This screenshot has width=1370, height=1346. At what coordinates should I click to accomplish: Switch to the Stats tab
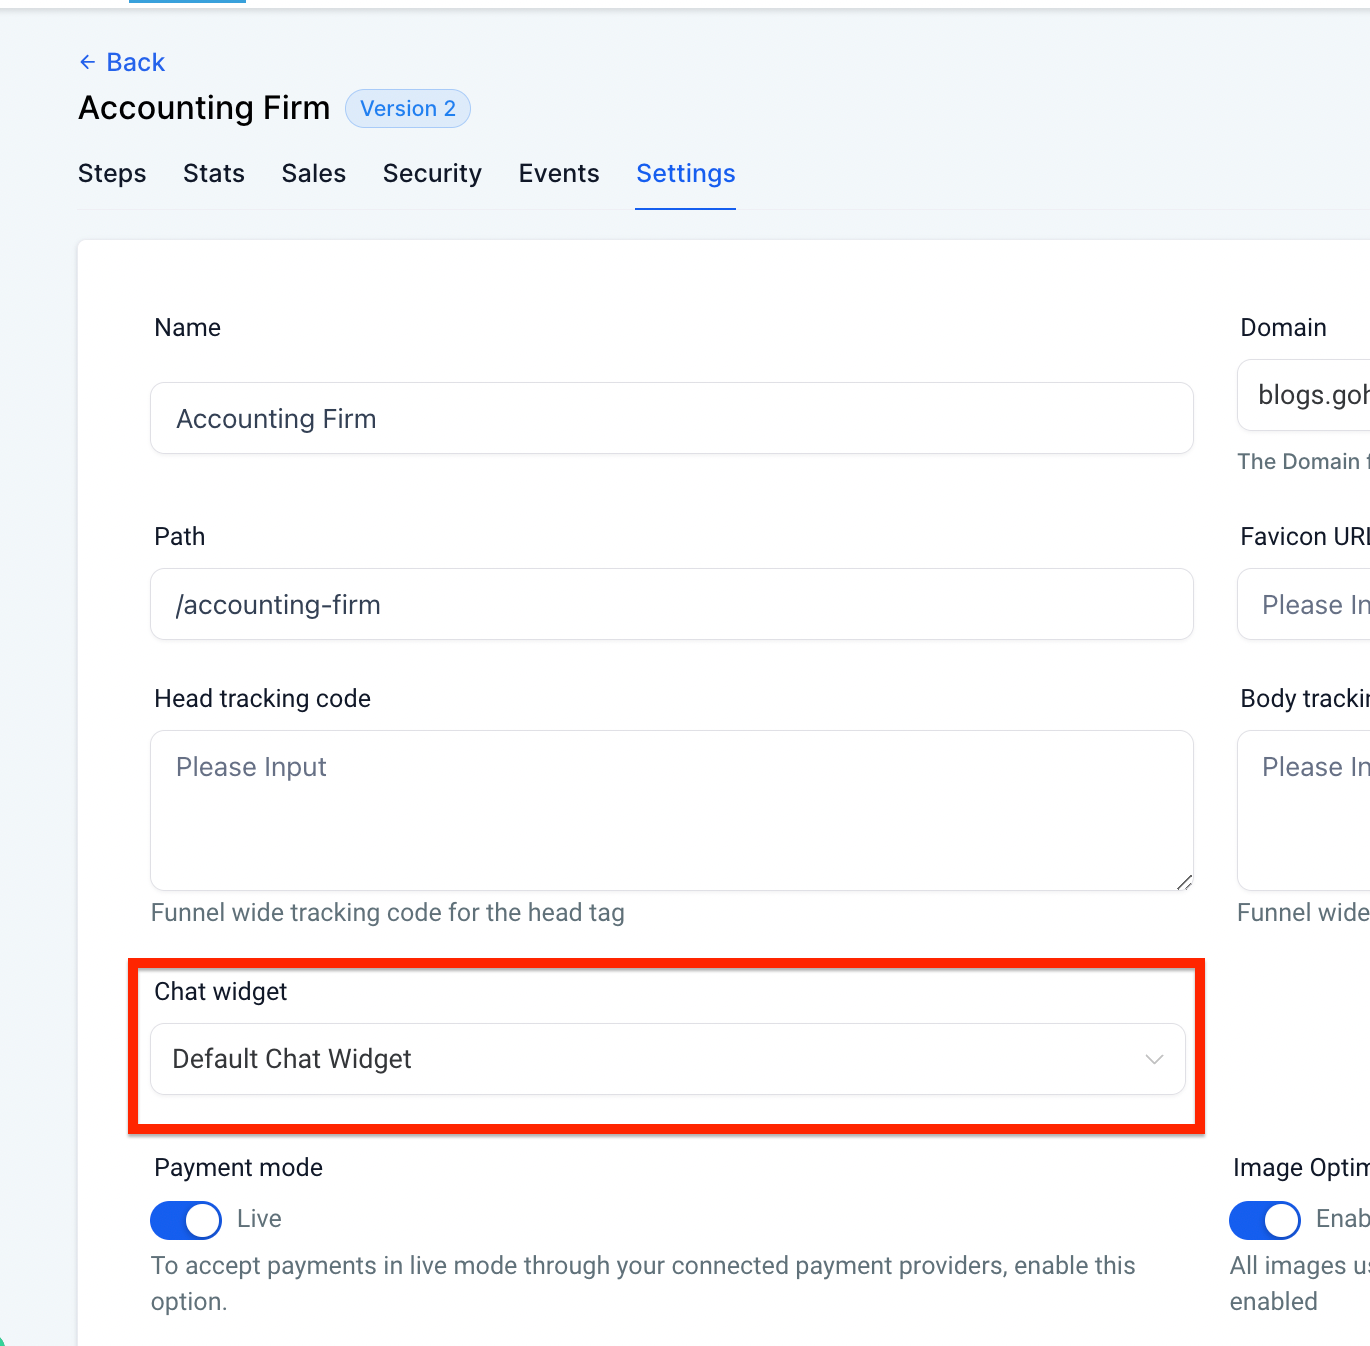214,173
